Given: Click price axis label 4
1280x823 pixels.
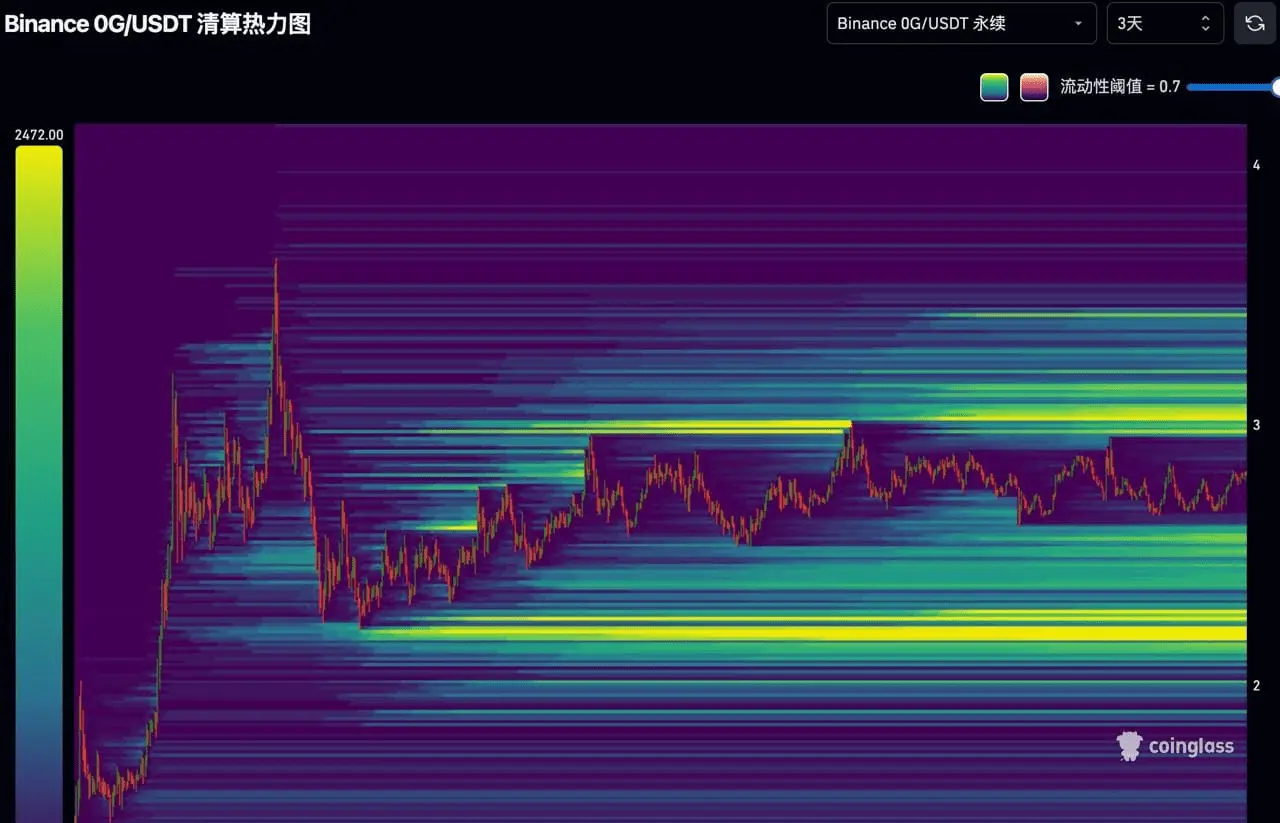Looking at the screenshot, I should click(1256, 165).
